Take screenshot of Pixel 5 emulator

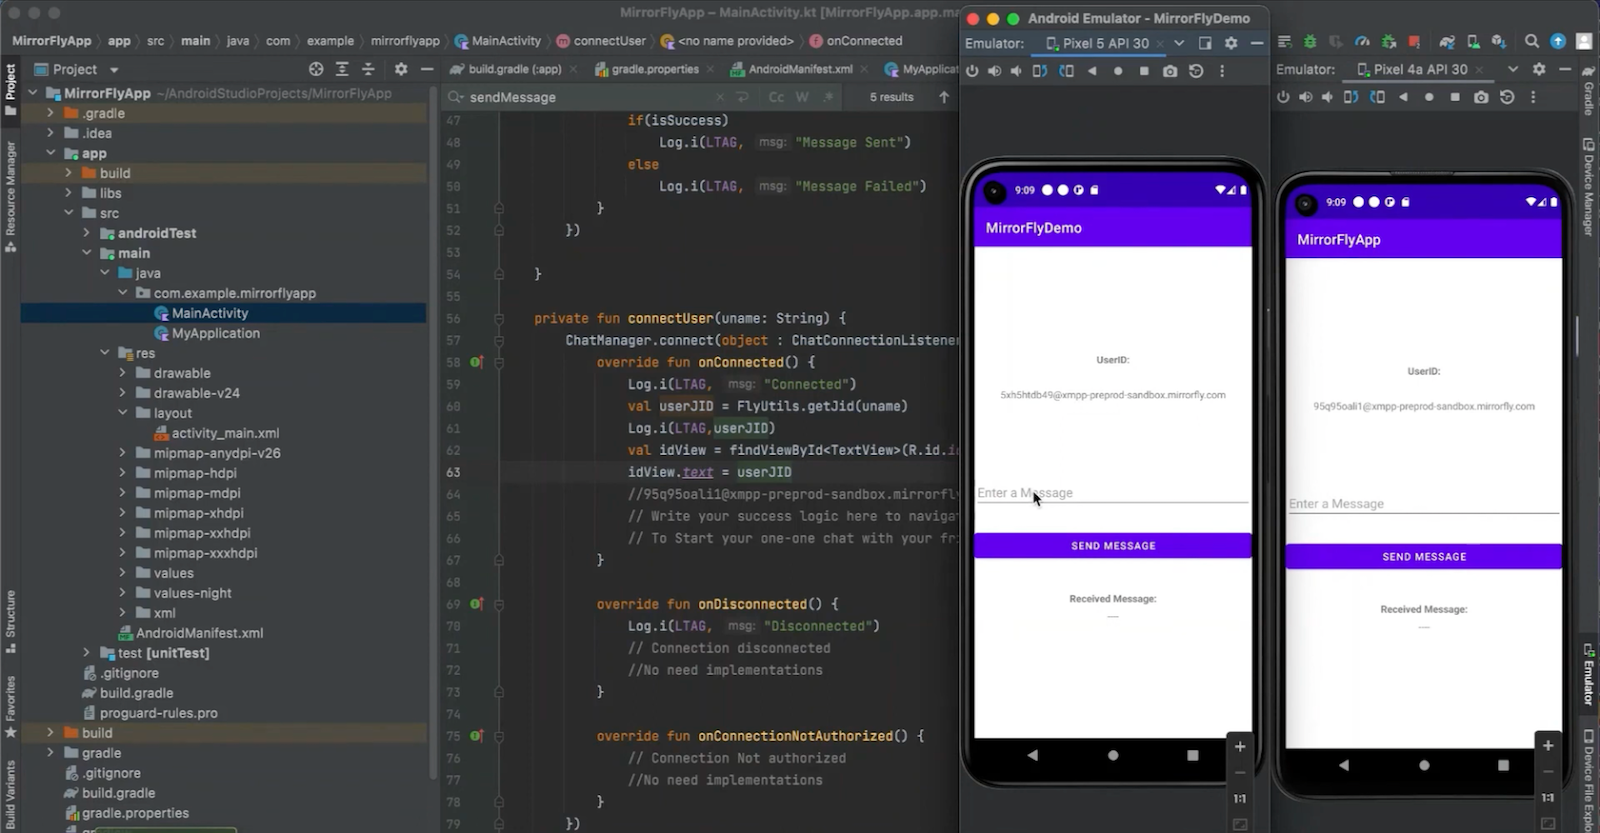click(x=1170, y=71)
